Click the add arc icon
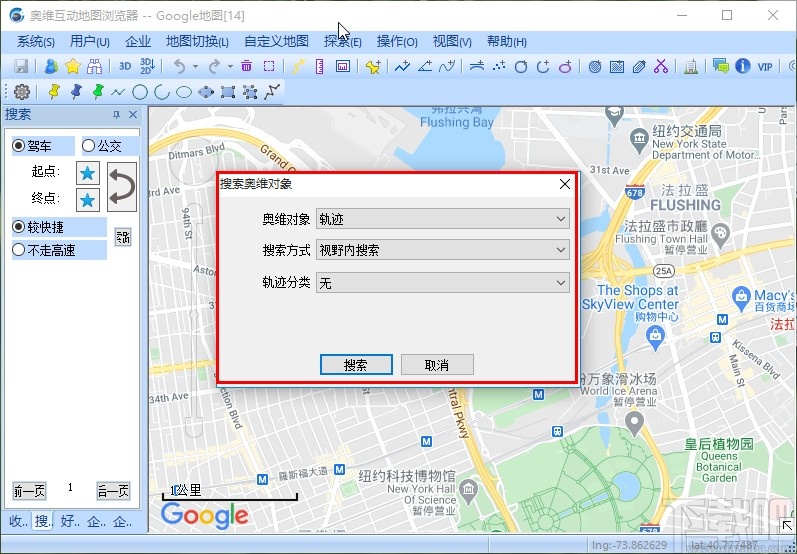The image size is (797, 554). point(543,66)
